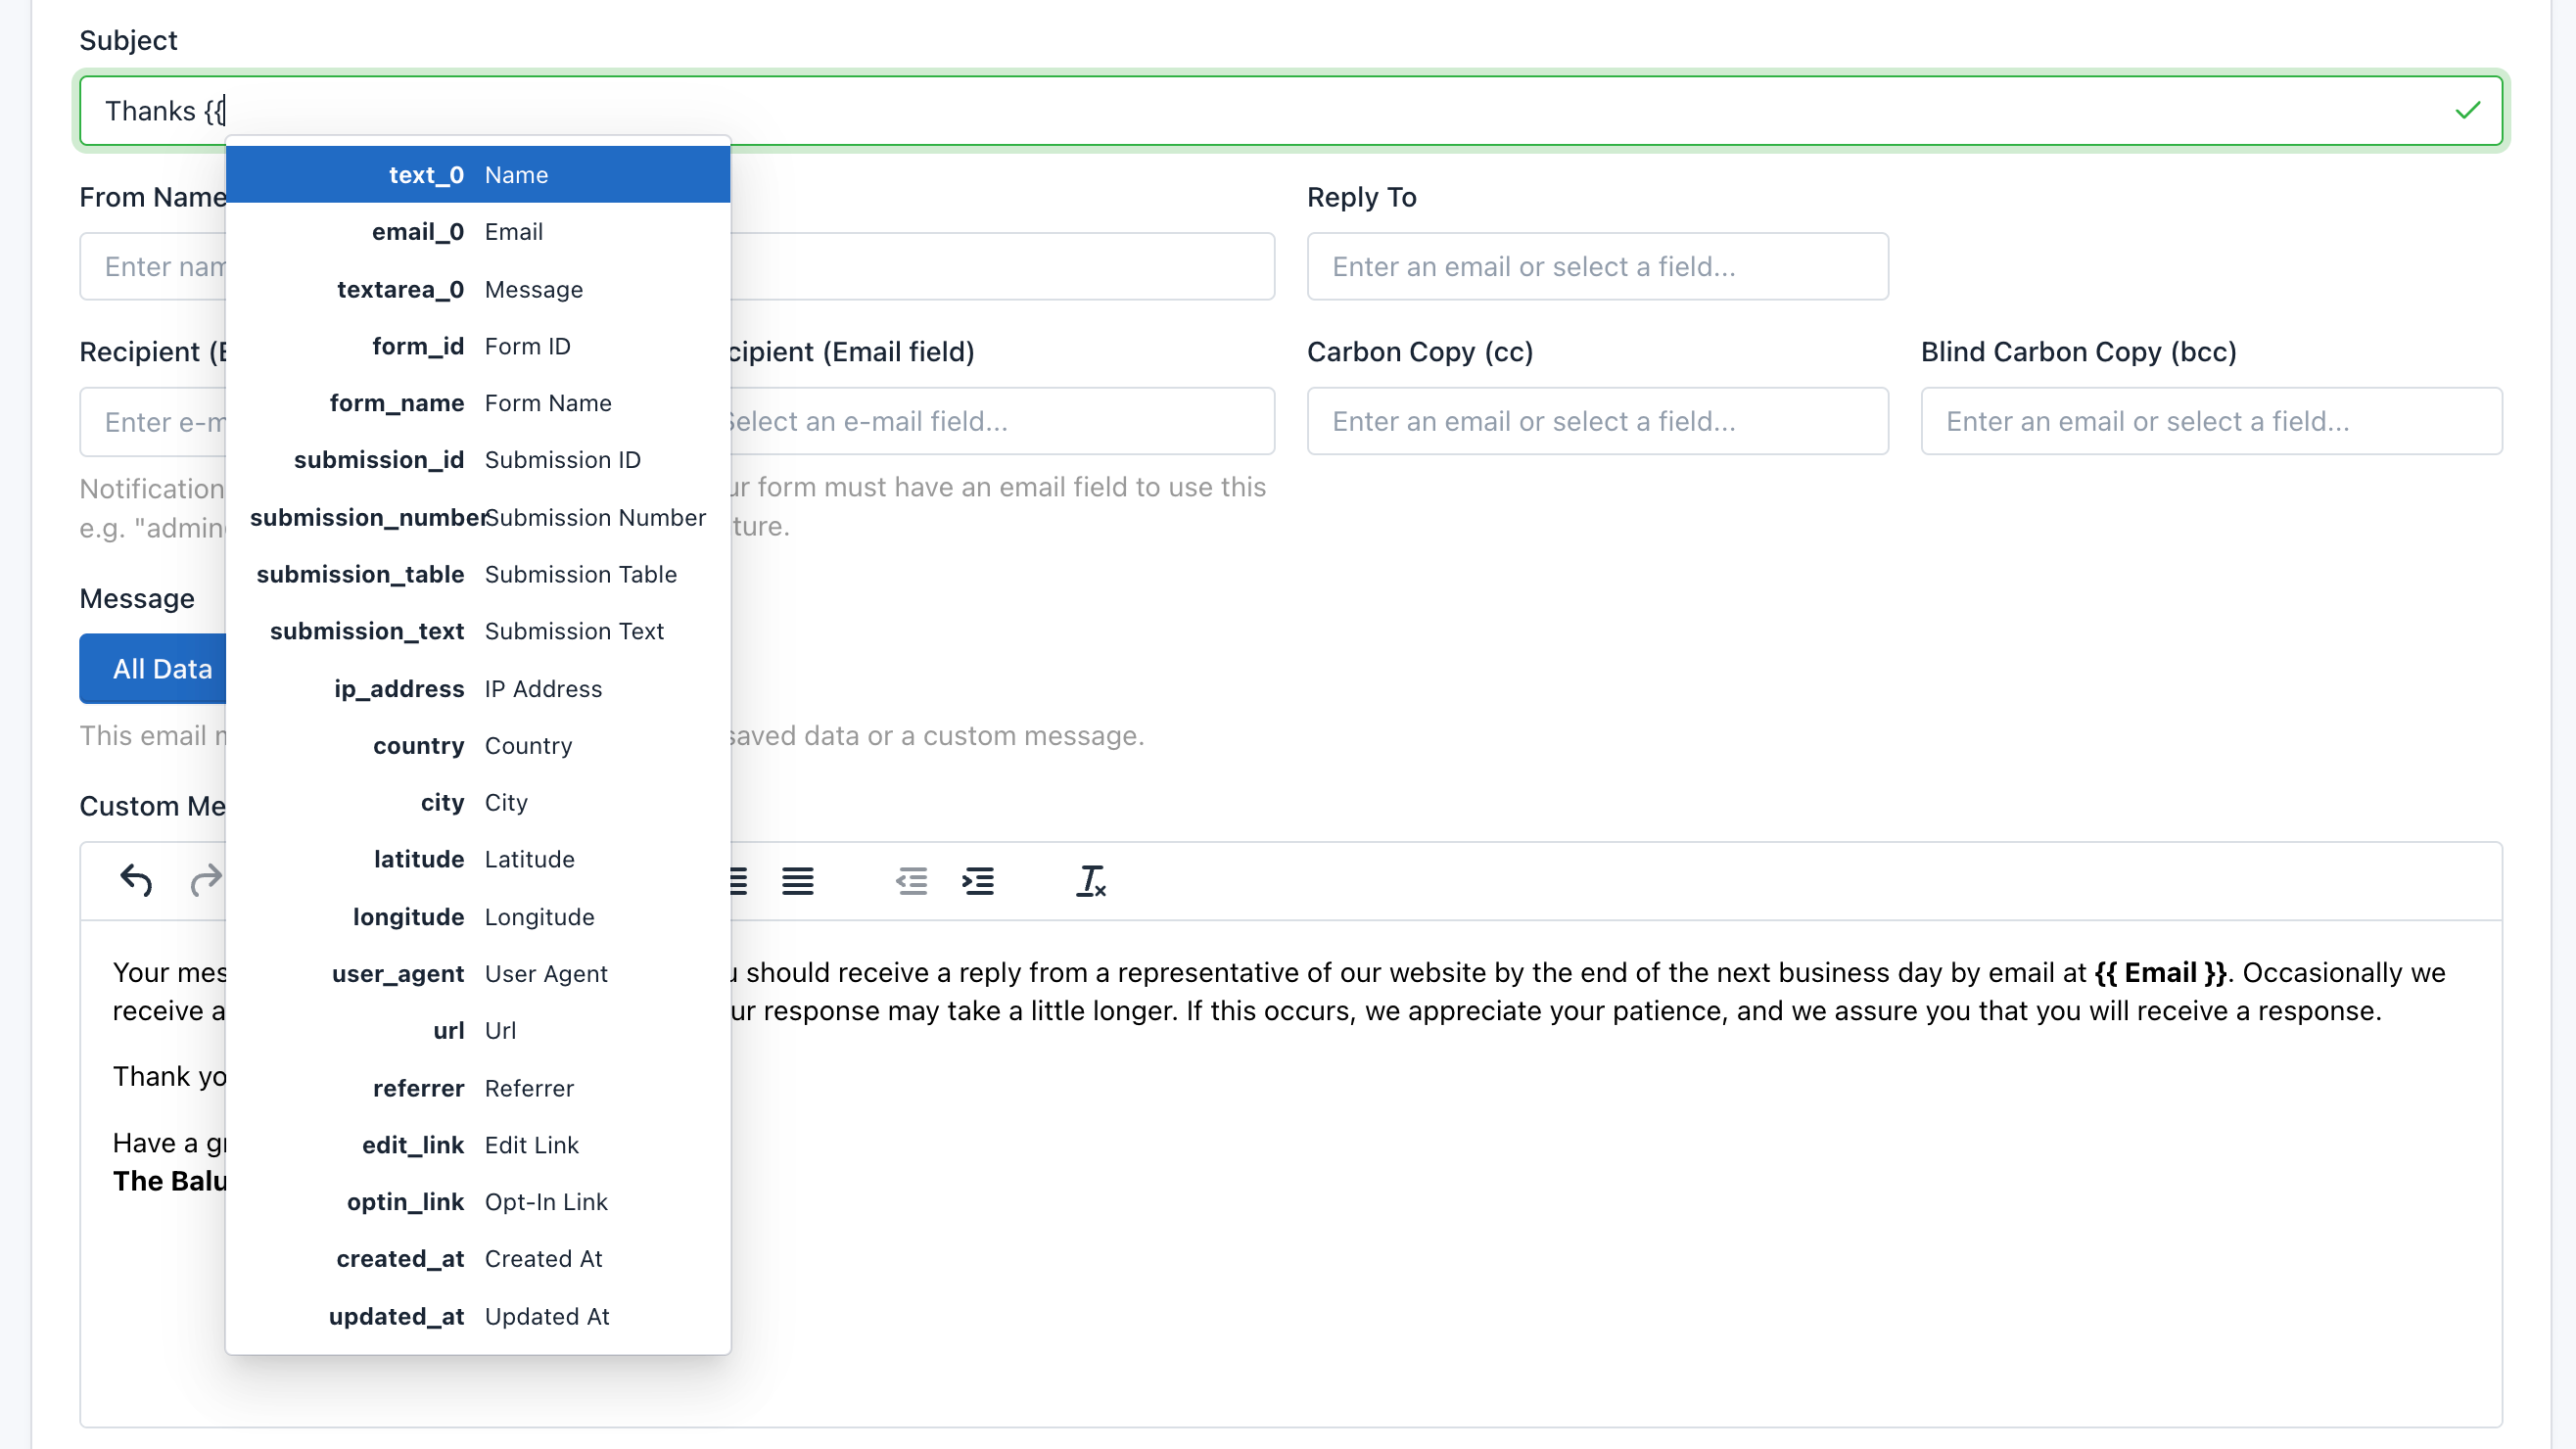Click the Reply To email field
The width and height of the screenshot is (2576, 1449).
(x=1597, y=266)
